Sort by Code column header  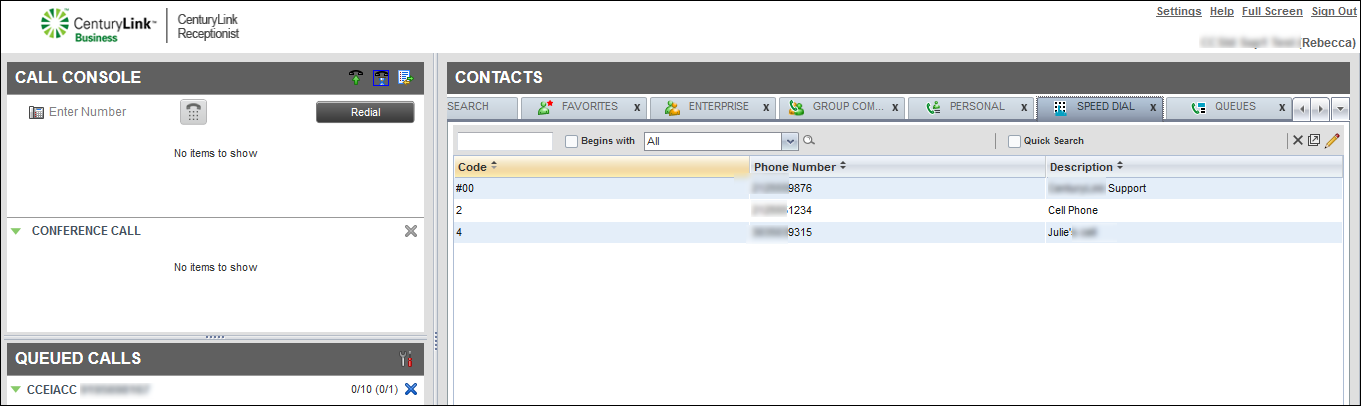click(601, 167)
